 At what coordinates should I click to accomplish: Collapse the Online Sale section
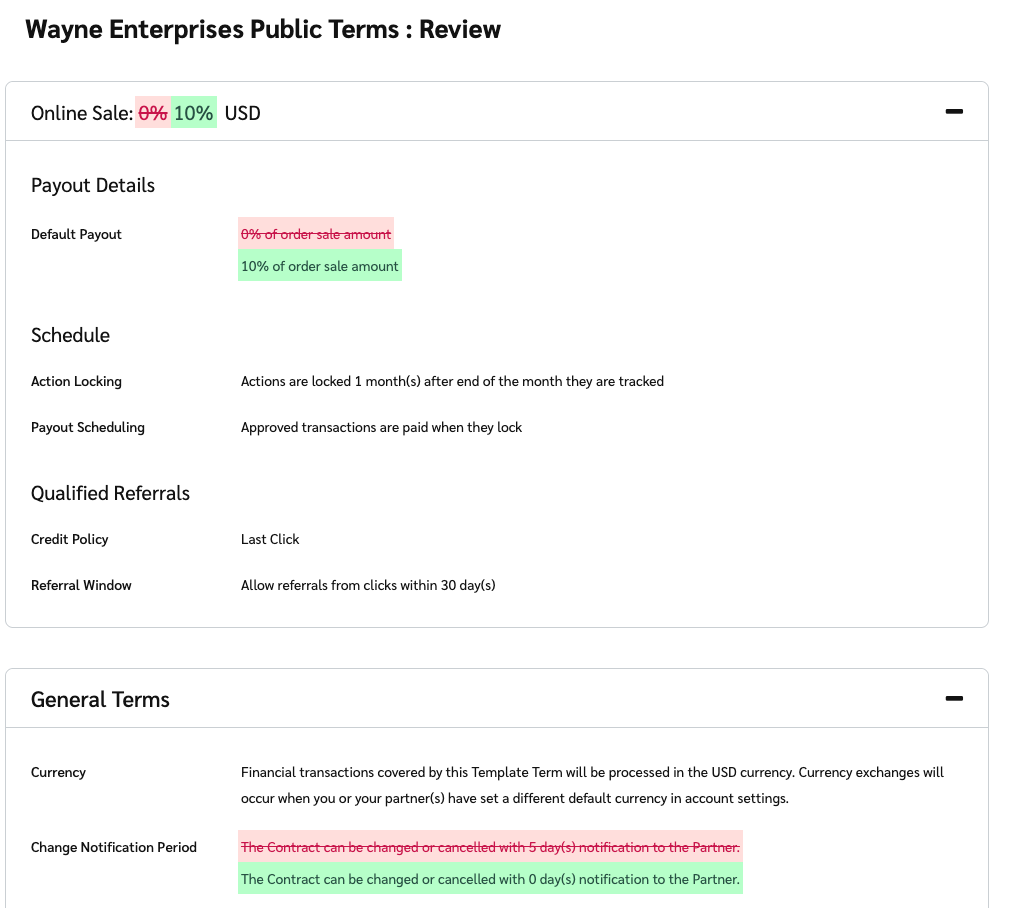tap(953, 112)
